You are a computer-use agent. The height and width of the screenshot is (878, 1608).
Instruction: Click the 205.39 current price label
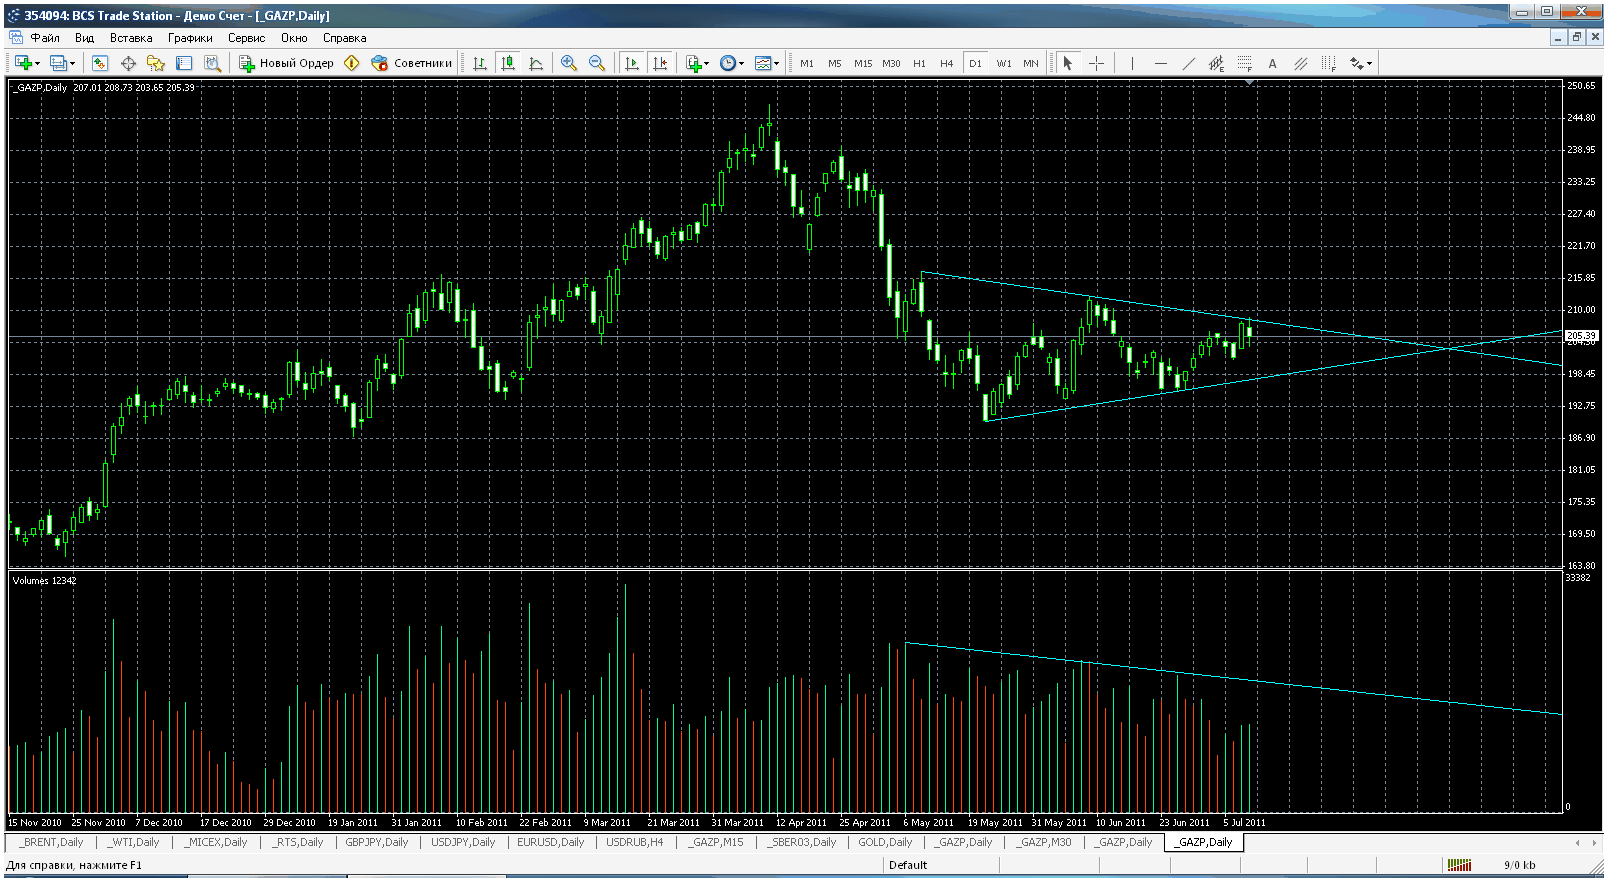point(1582,336)
